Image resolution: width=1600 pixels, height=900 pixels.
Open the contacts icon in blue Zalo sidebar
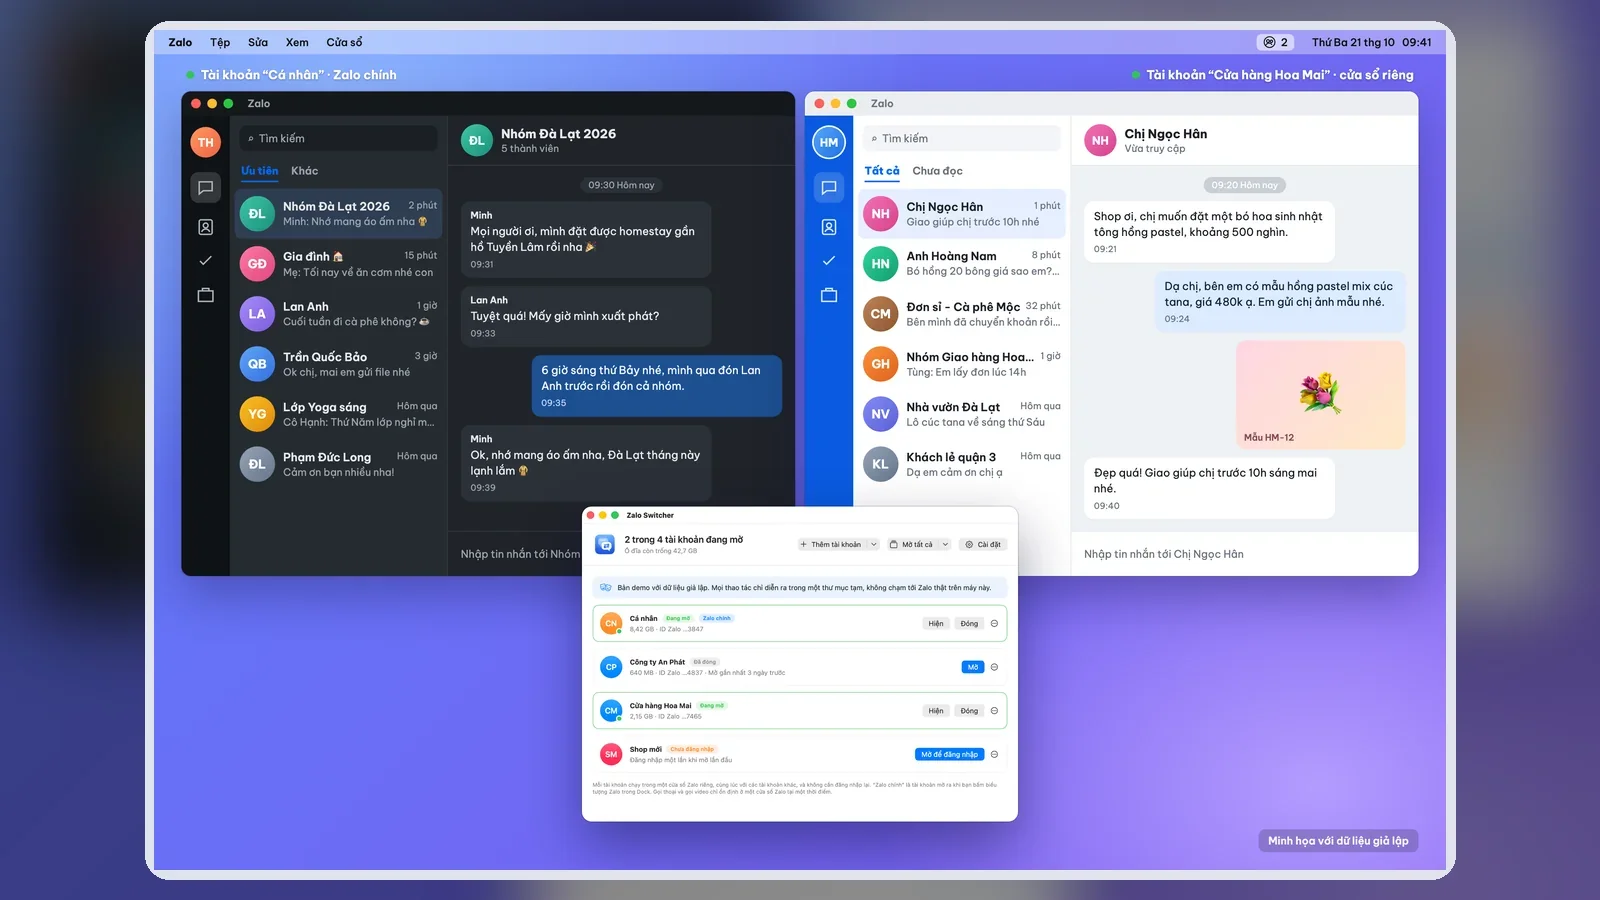pos(829,227)
